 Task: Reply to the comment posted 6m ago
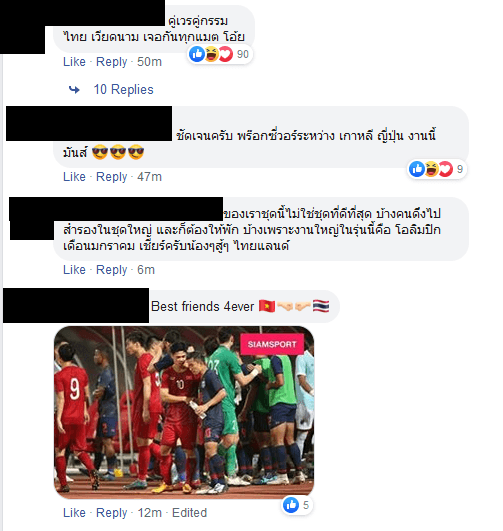[x=111, y=270]
